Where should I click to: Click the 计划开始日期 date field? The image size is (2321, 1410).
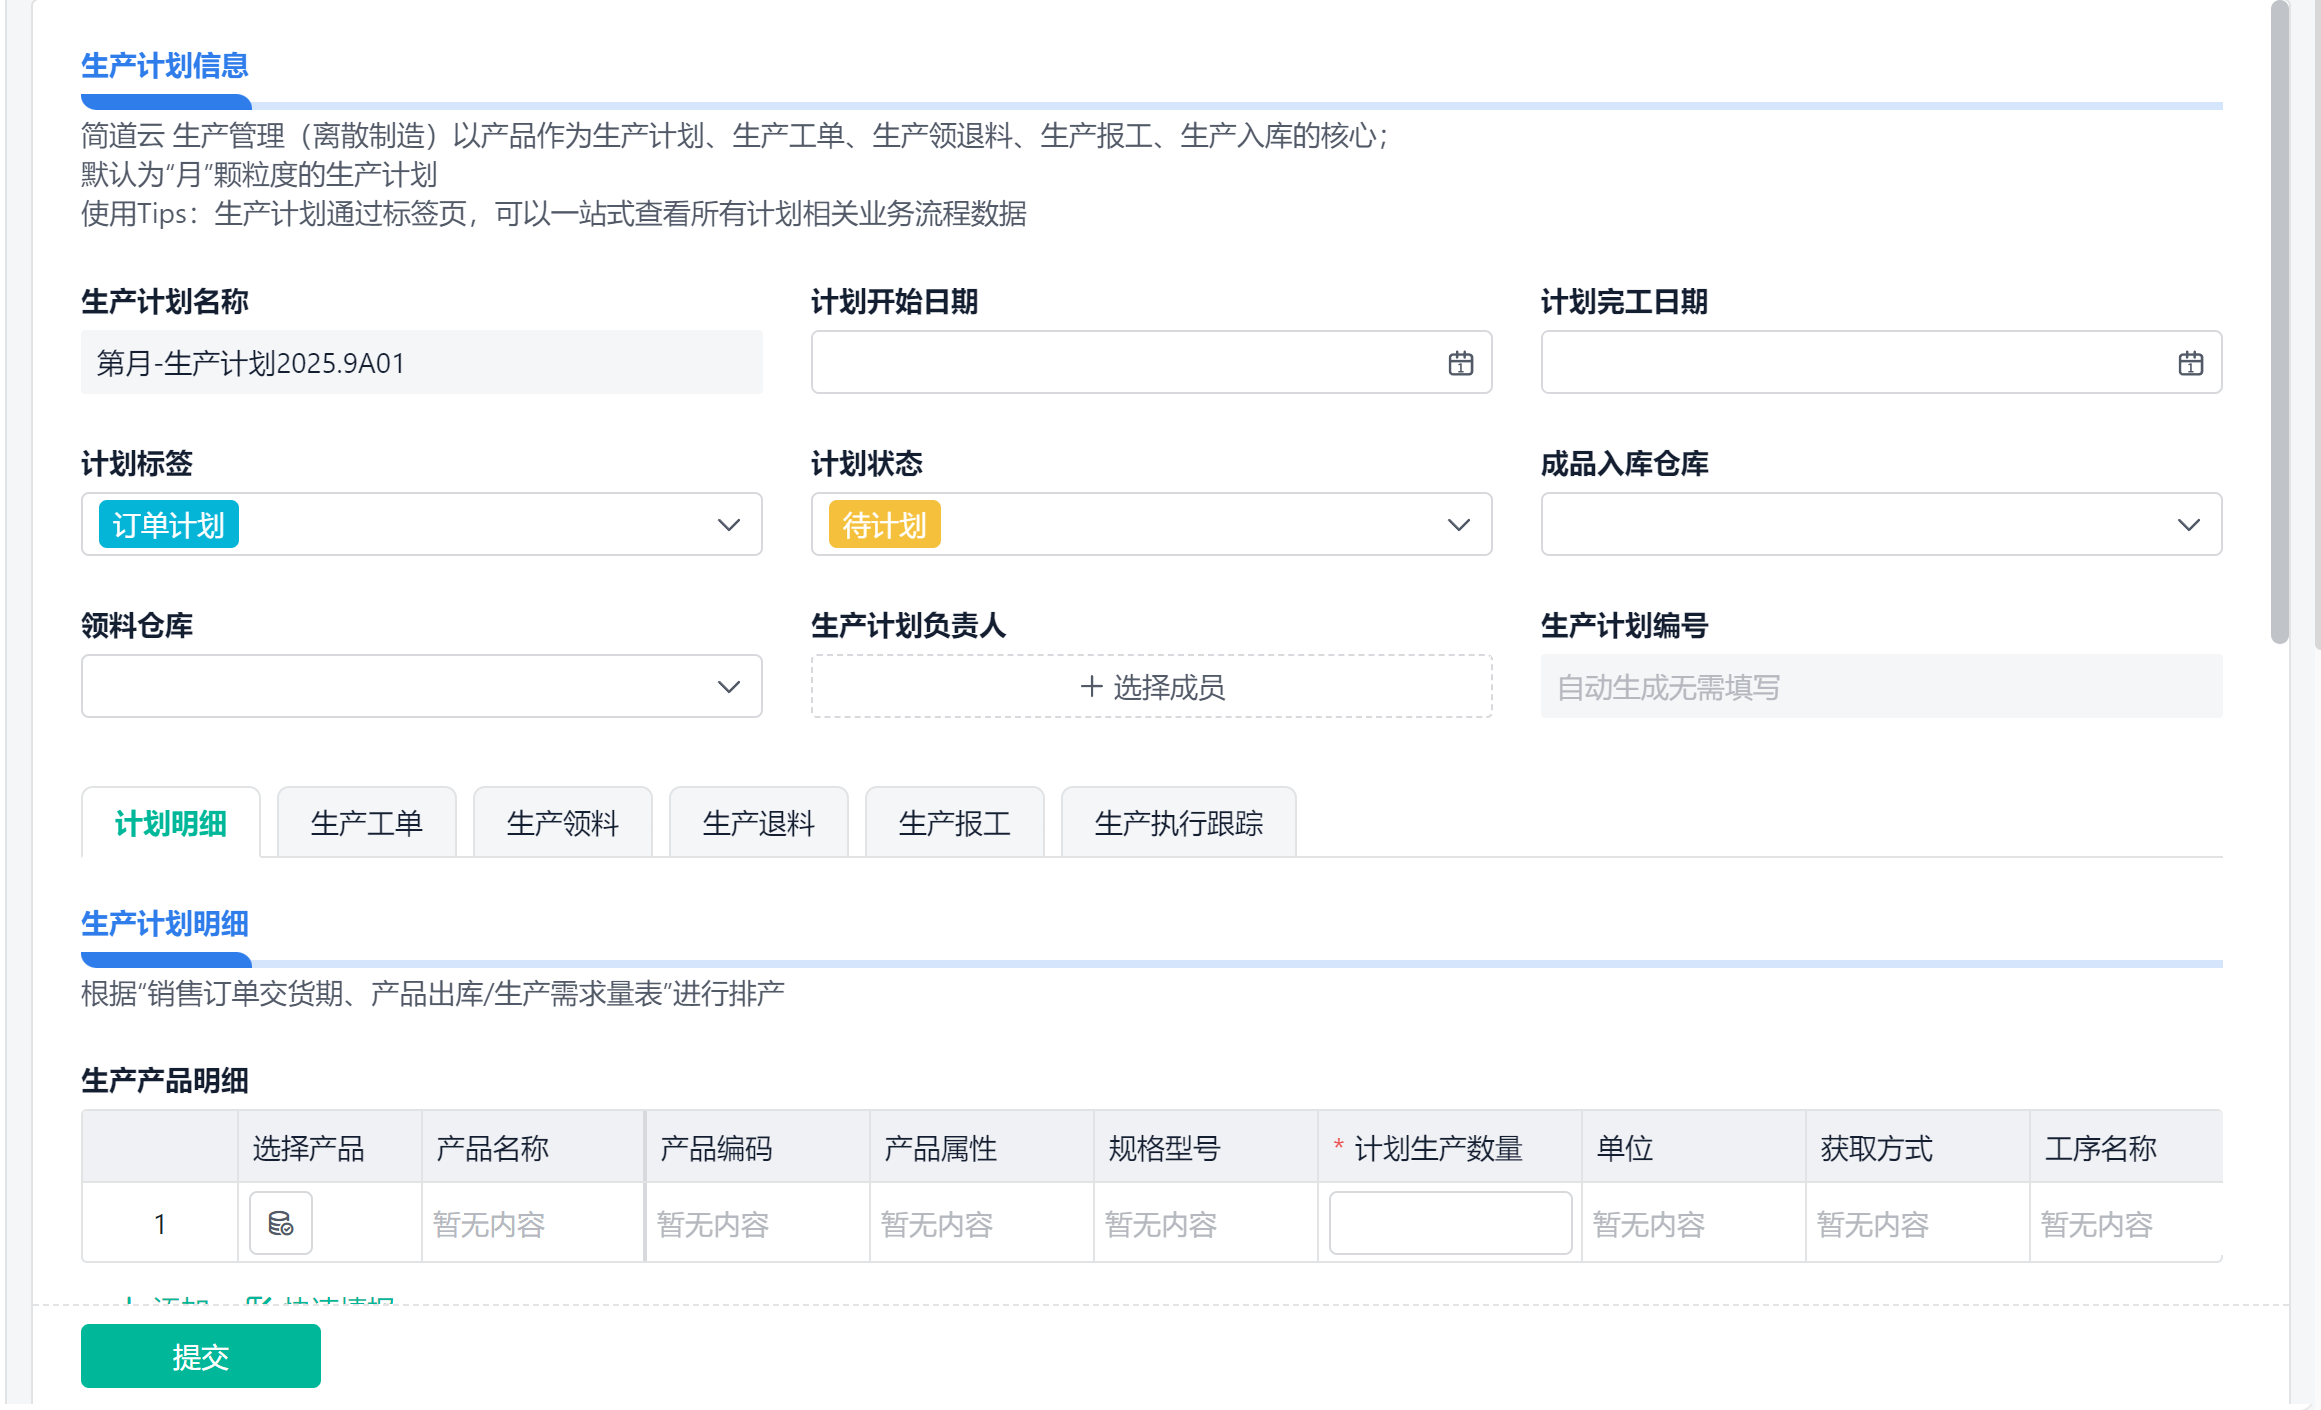[1120, 363]
